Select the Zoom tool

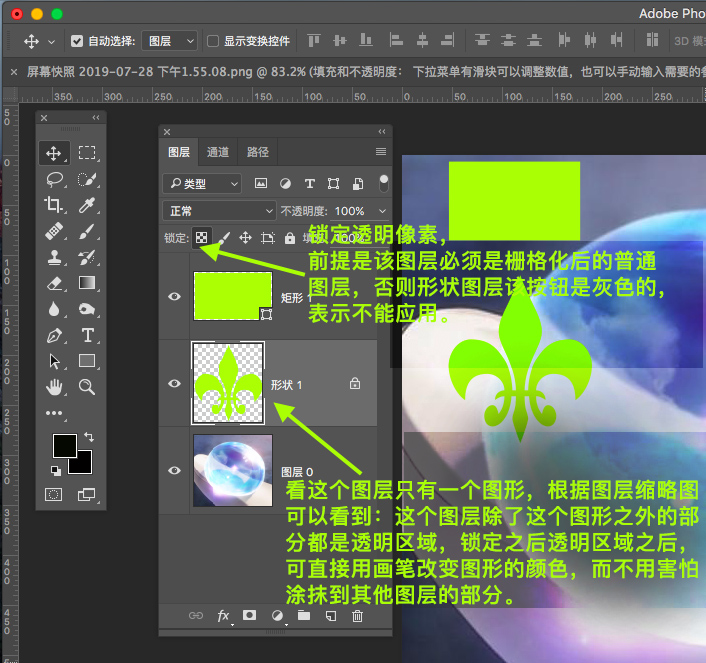(87, 387)
